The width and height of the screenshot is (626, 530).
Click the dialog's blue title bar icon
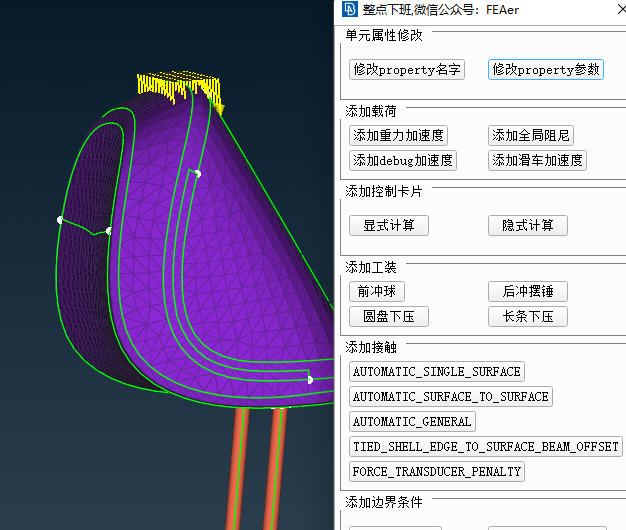pyautogui.click(x=350, y=9)
